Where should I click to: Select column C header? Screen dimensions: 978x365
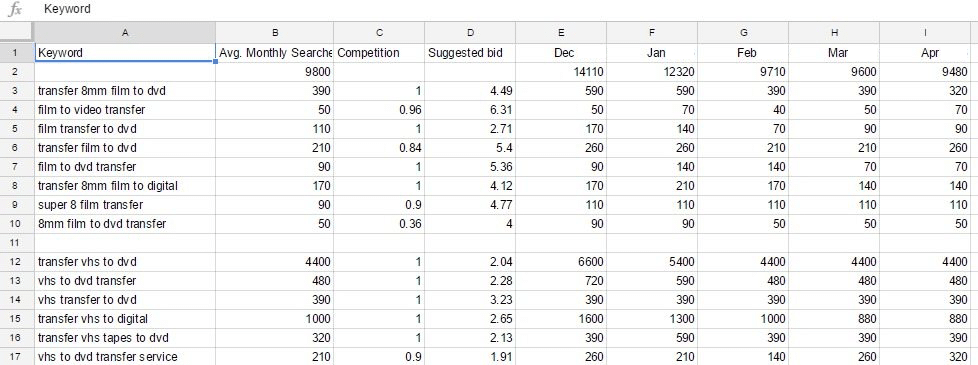(379, 32)
